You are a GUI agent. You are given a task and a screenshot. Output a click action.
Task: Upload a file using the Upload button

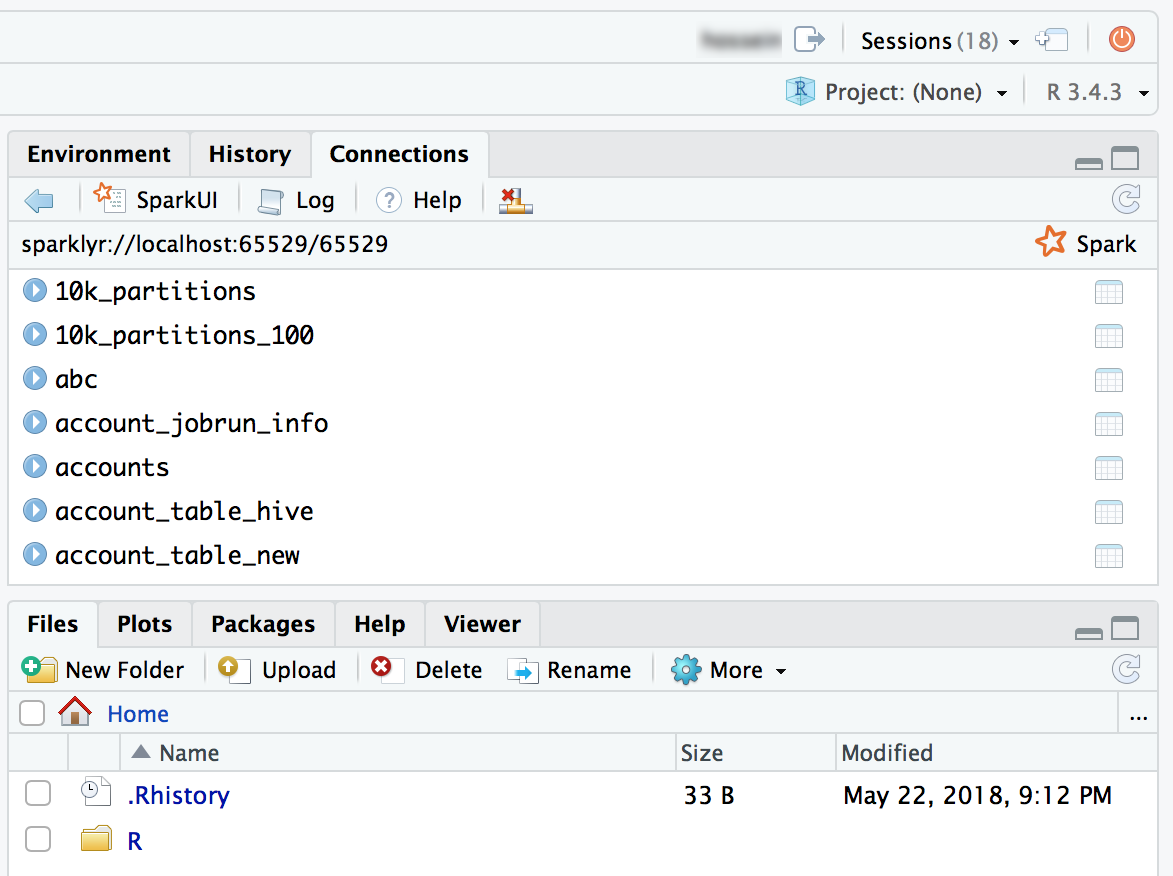pyautogui.click(x=277, y=669)
